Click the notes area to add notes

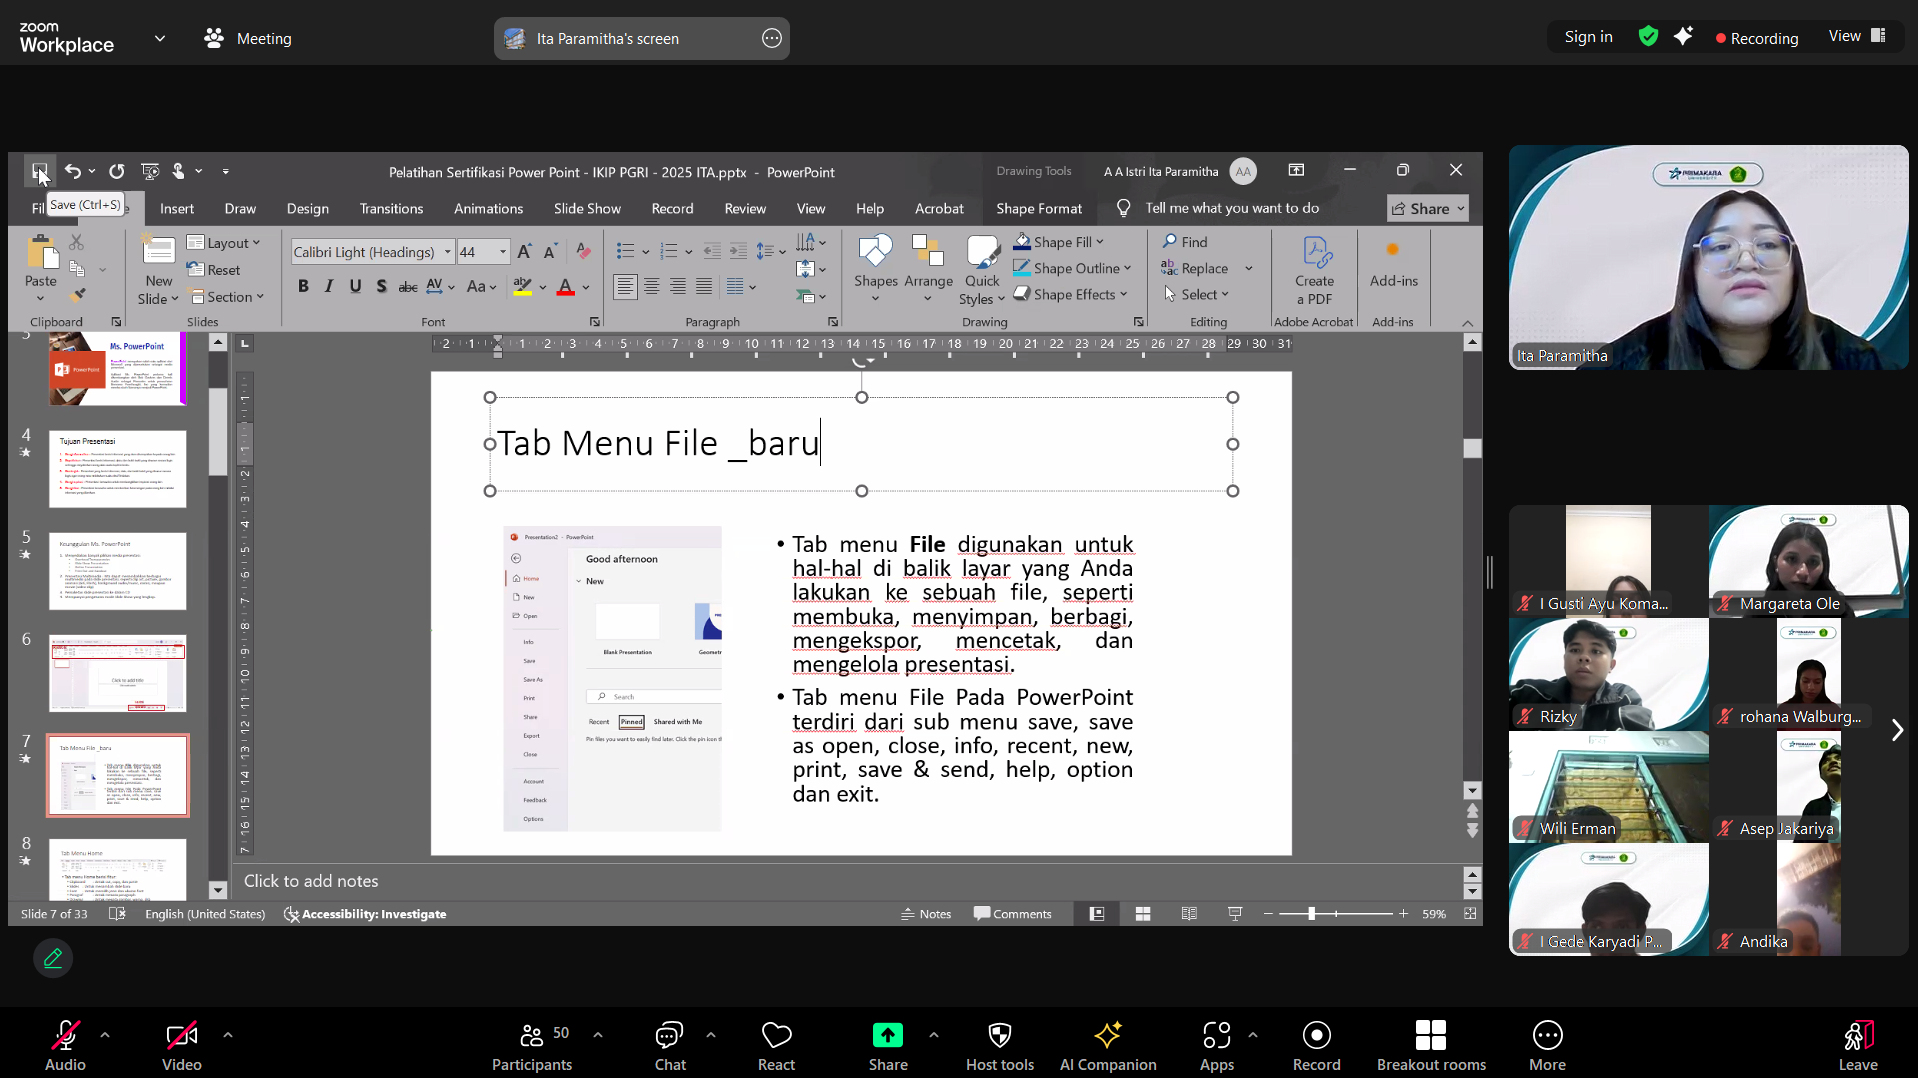pos(845,881)
